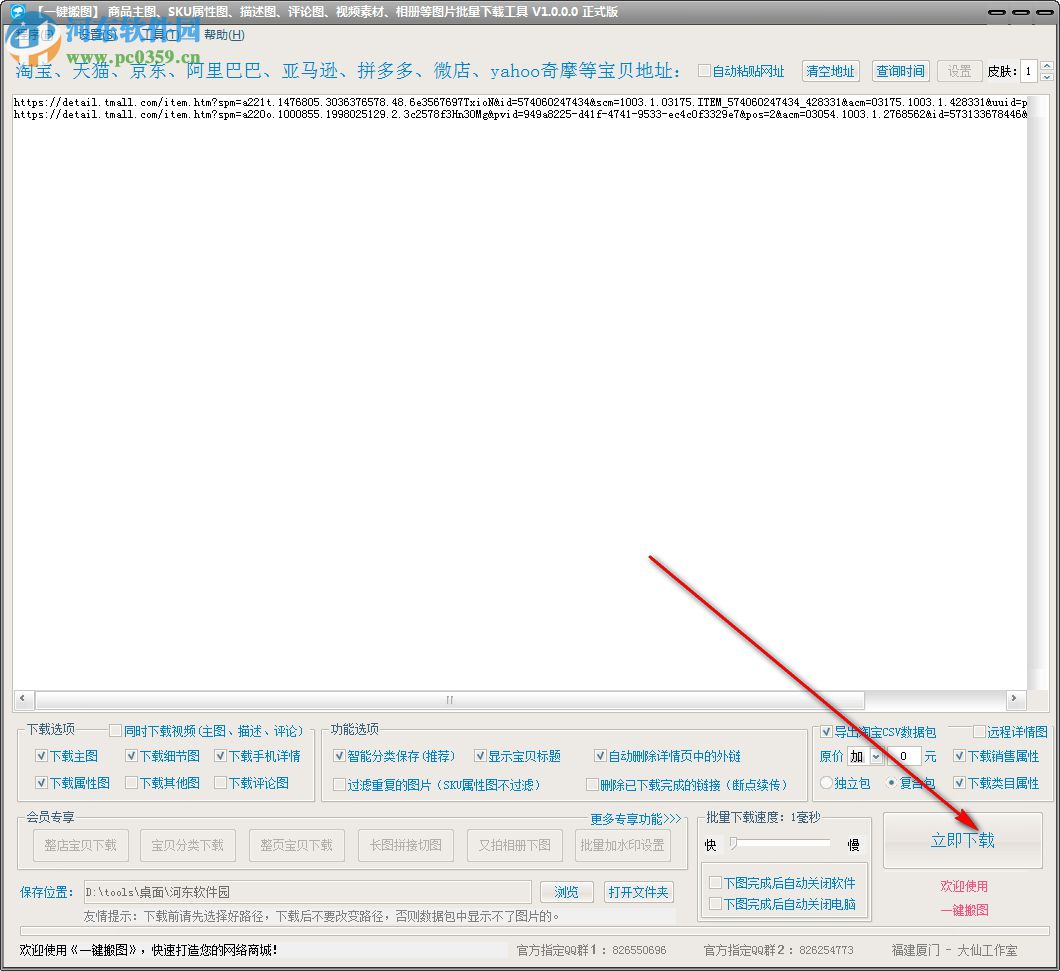Click the 浏览 browse button
The height and width of the screenshot is (971, 1060).
567,893
